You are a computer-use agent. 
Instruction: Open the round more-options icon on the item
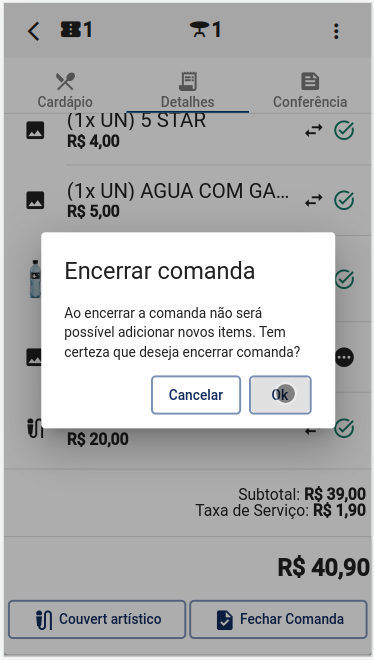coord(344,357)
